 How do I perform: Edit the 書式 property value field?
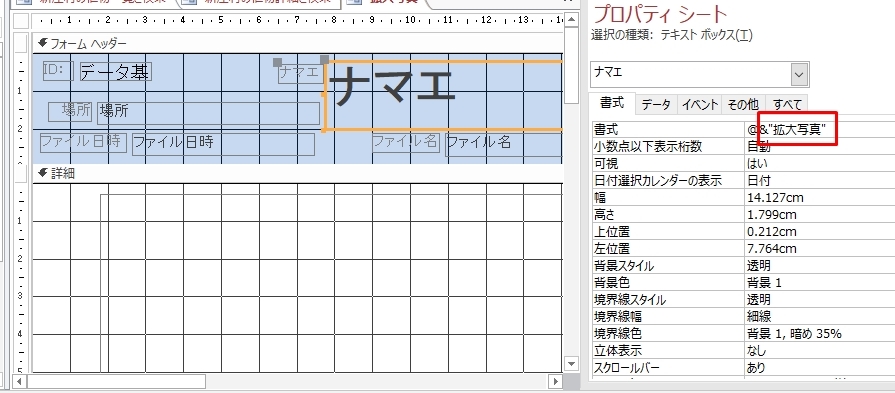coord(820,129)
